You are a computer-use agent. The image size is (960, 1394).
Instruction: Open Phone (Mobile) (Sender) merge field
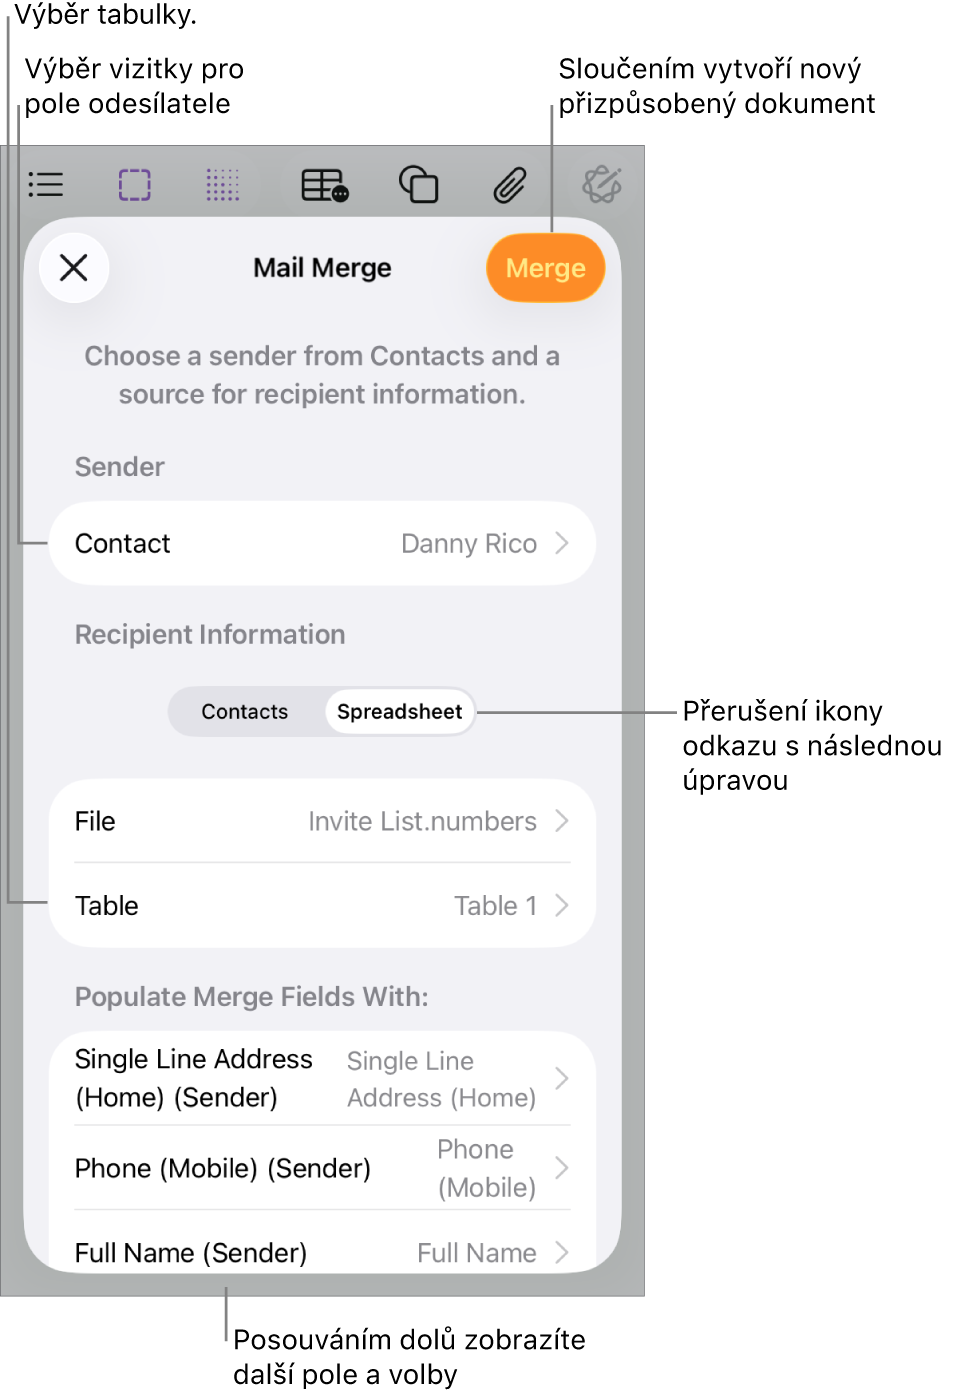click(x=322, y=1168)
